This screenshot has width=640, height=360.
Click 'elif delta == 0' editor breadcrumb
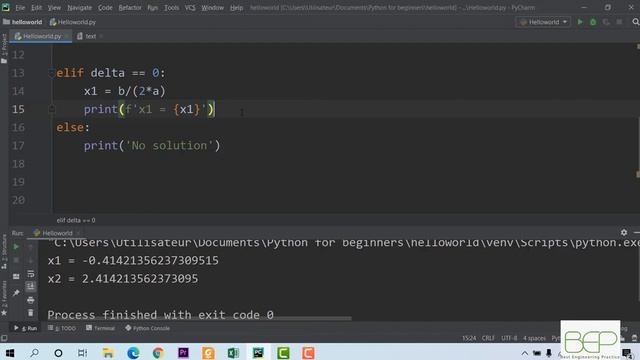pyautogui.click(x=76, y=220)
